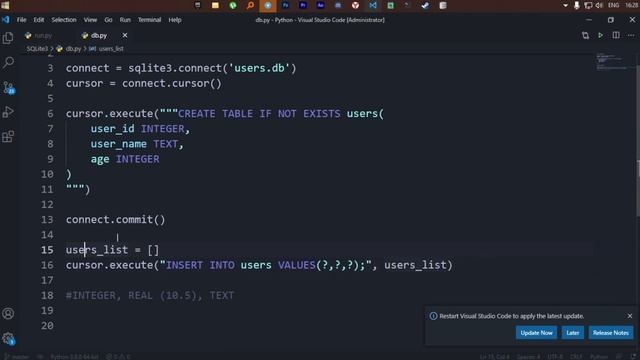Open the Search view in the activity bar
This screenshot has width=640, height=360.
coord(8,62)
